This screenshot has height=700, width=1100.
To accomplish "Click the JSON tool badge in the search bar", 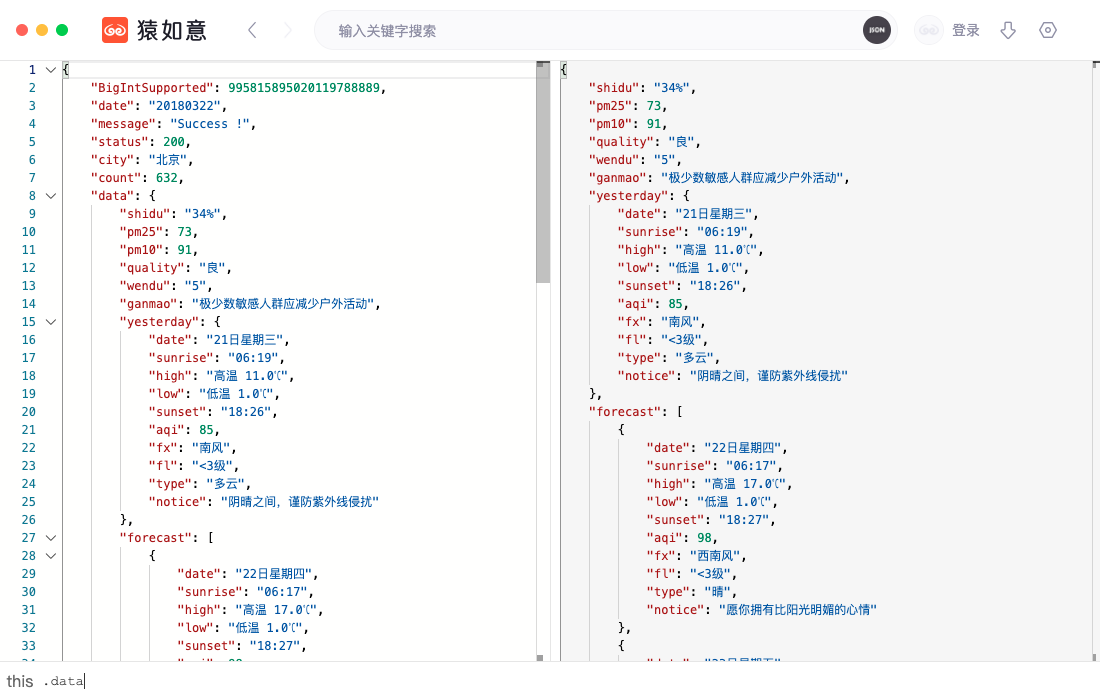I will [877, 30].
